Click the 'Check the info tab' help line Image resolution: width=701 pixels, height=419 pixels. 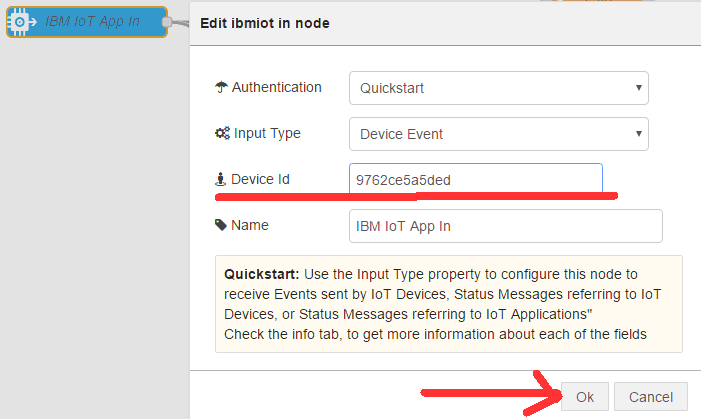(435, 334)
